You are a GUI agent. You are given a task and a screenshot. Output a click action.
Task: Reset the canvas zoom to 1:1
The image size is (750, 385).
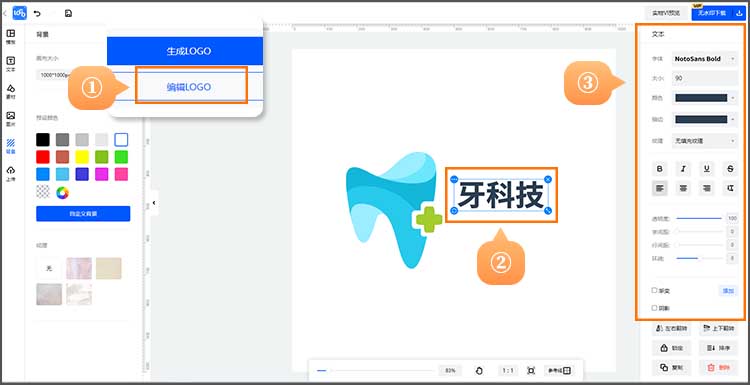[508, 370]
